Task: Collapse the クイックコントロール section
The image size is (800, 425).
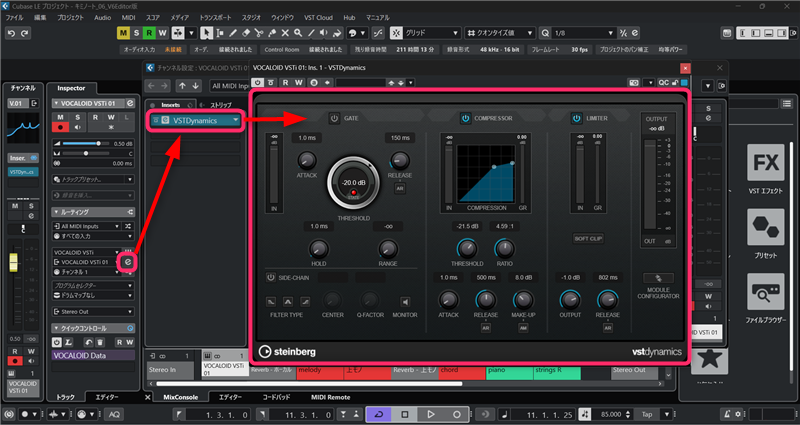Action: click(x=93, y=328)
